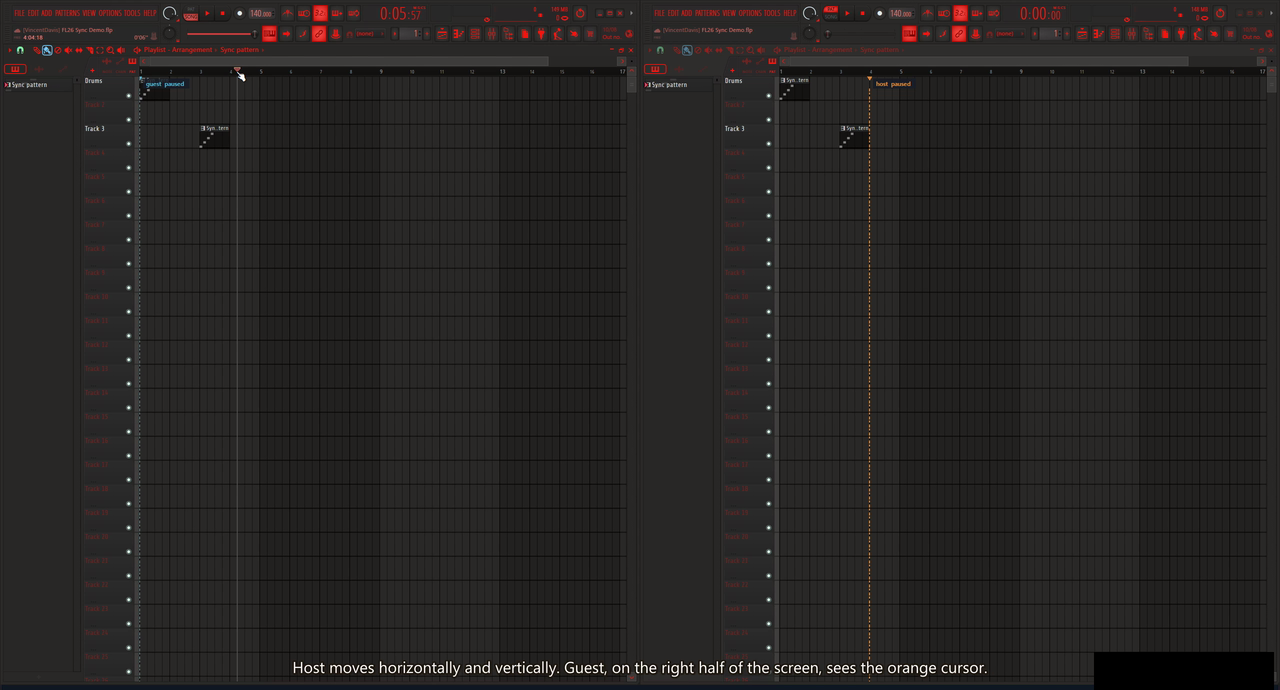1280x690 pixels.
Task: Select paint tool in right playlist toolbar
Action: click(687, 50)
